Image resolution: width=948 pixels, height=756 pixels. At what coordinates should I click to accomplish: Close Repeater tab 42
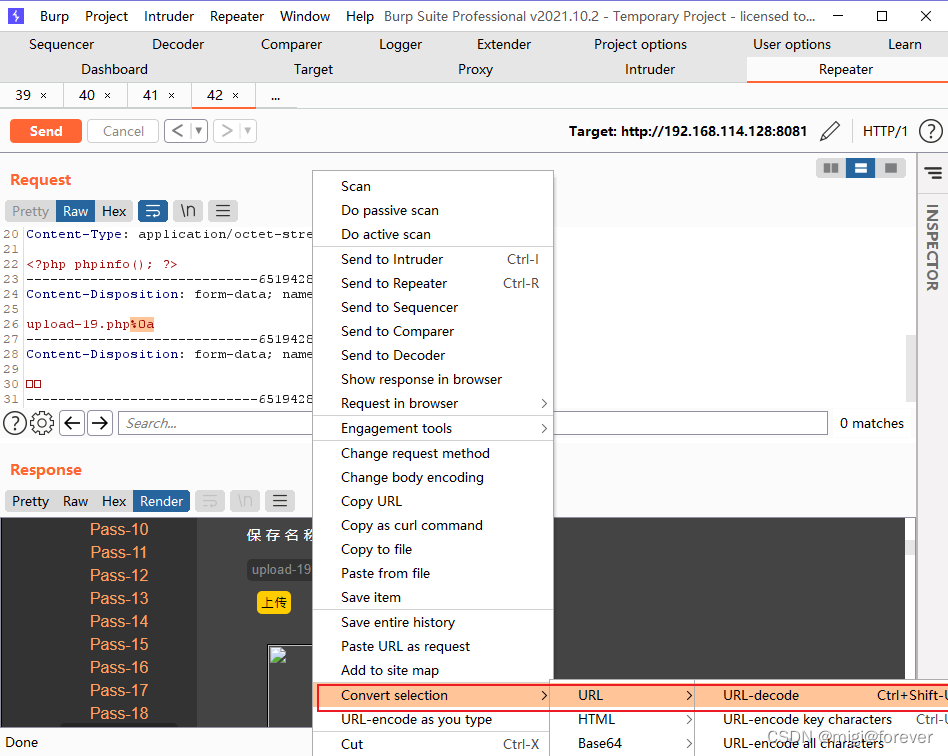(x=236, y=96)
